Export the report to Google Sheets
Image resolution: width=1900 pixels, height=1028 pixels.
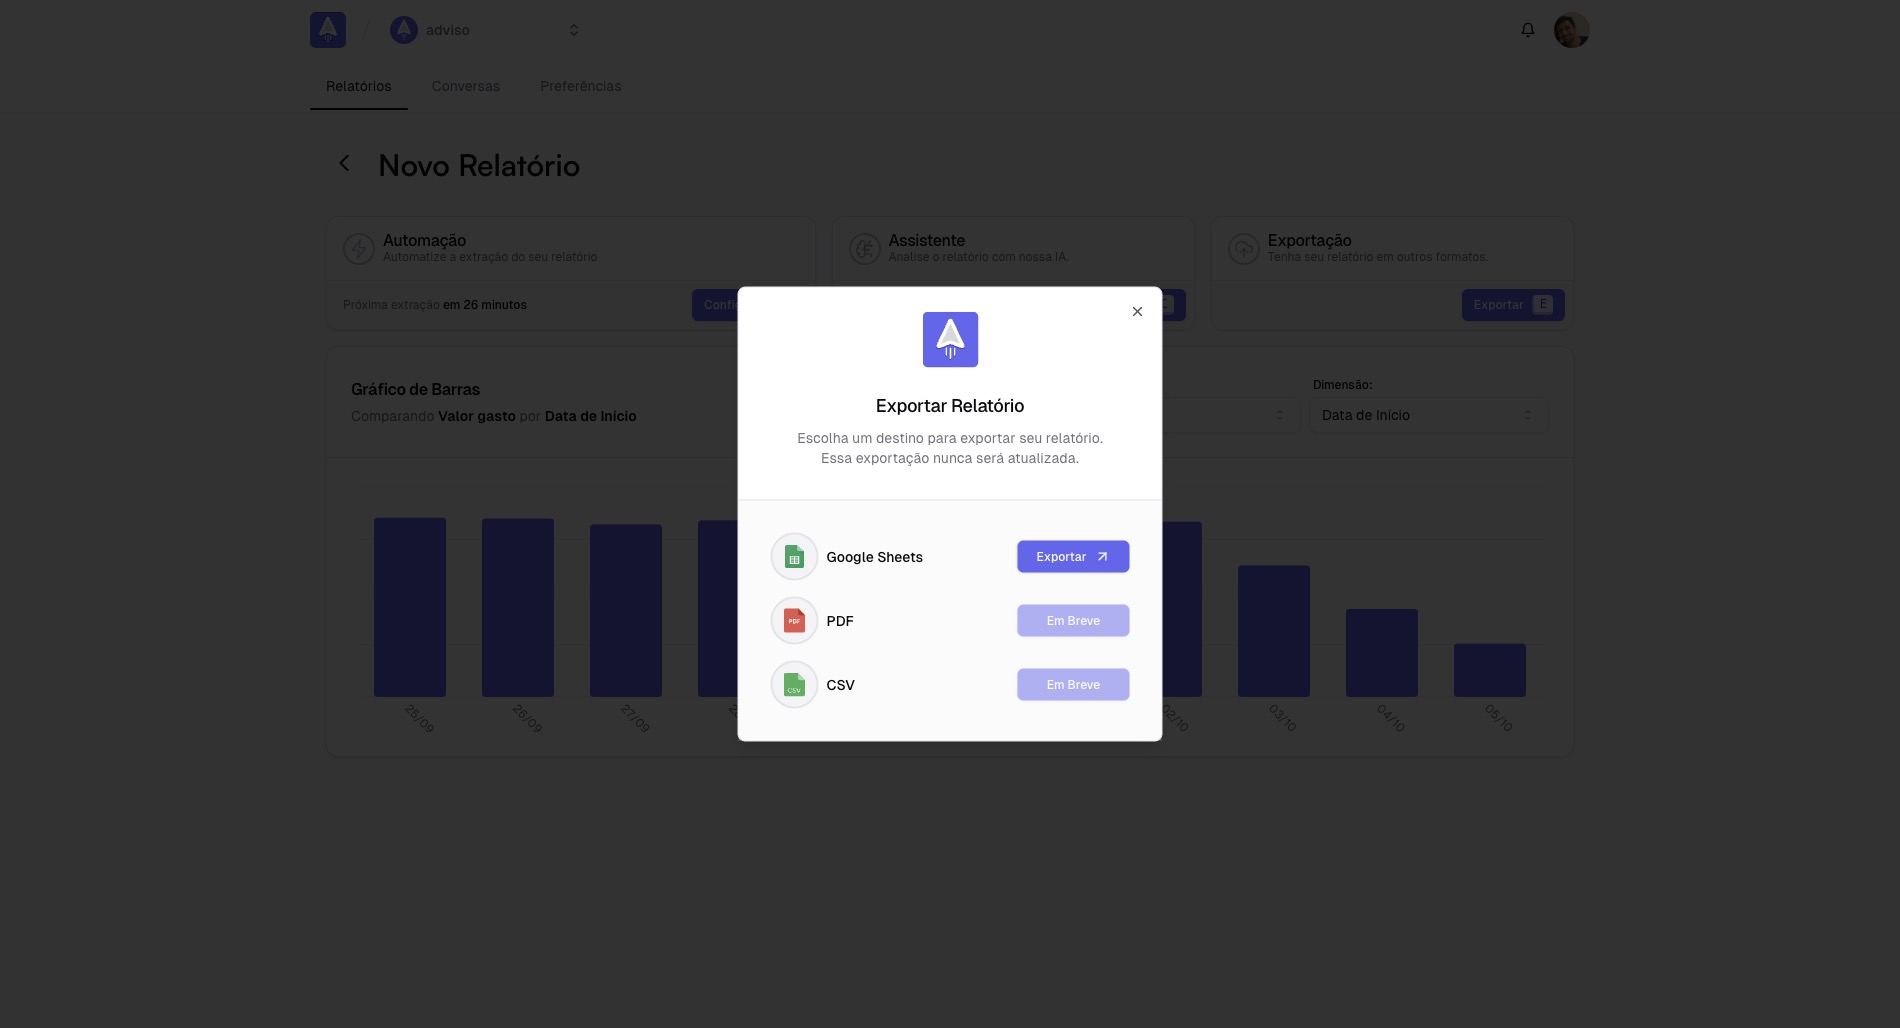[x=1073, y=557]
